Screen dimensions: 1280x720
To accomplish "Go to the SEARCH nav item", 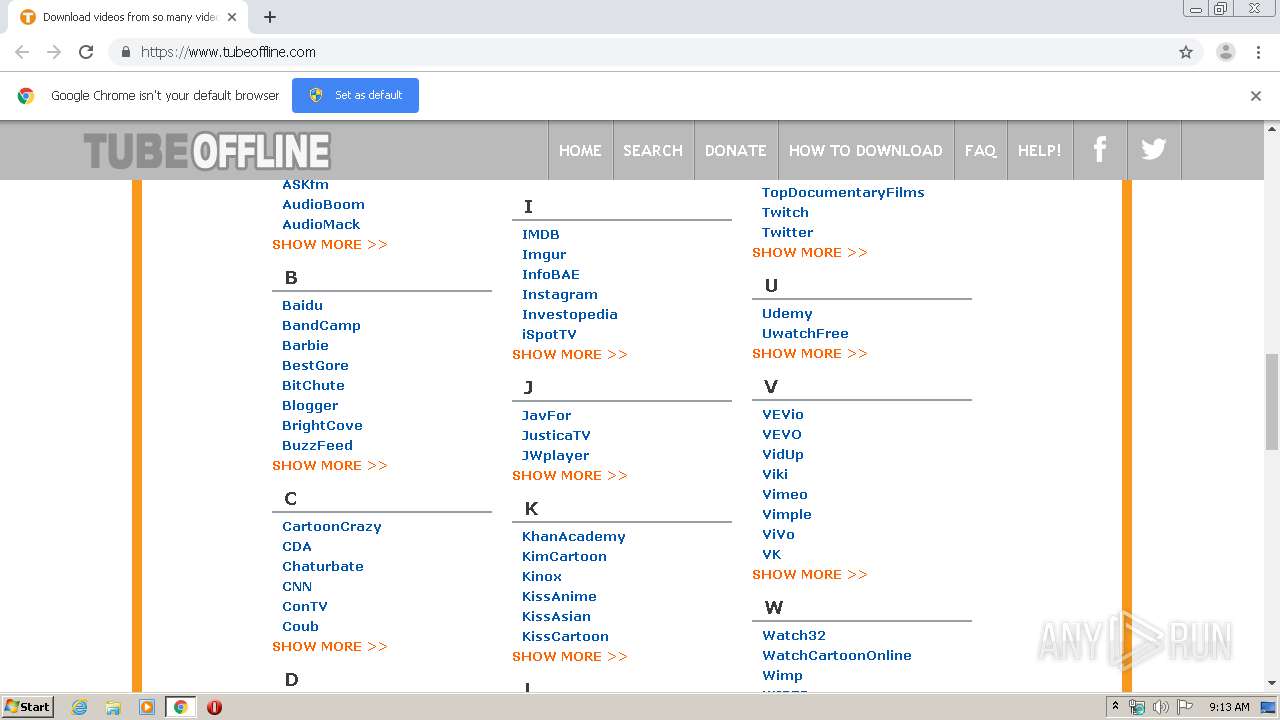I will point(652,150).
